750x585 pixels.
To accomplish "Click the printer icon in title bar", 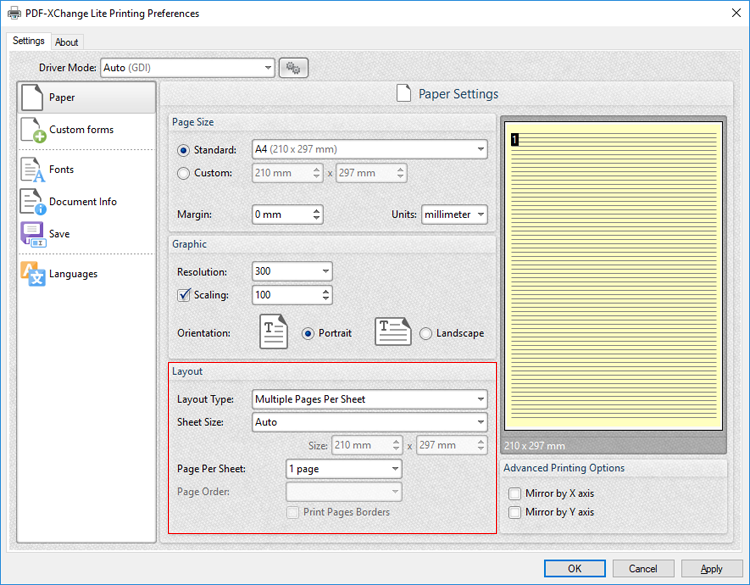I will pos(14,13).
